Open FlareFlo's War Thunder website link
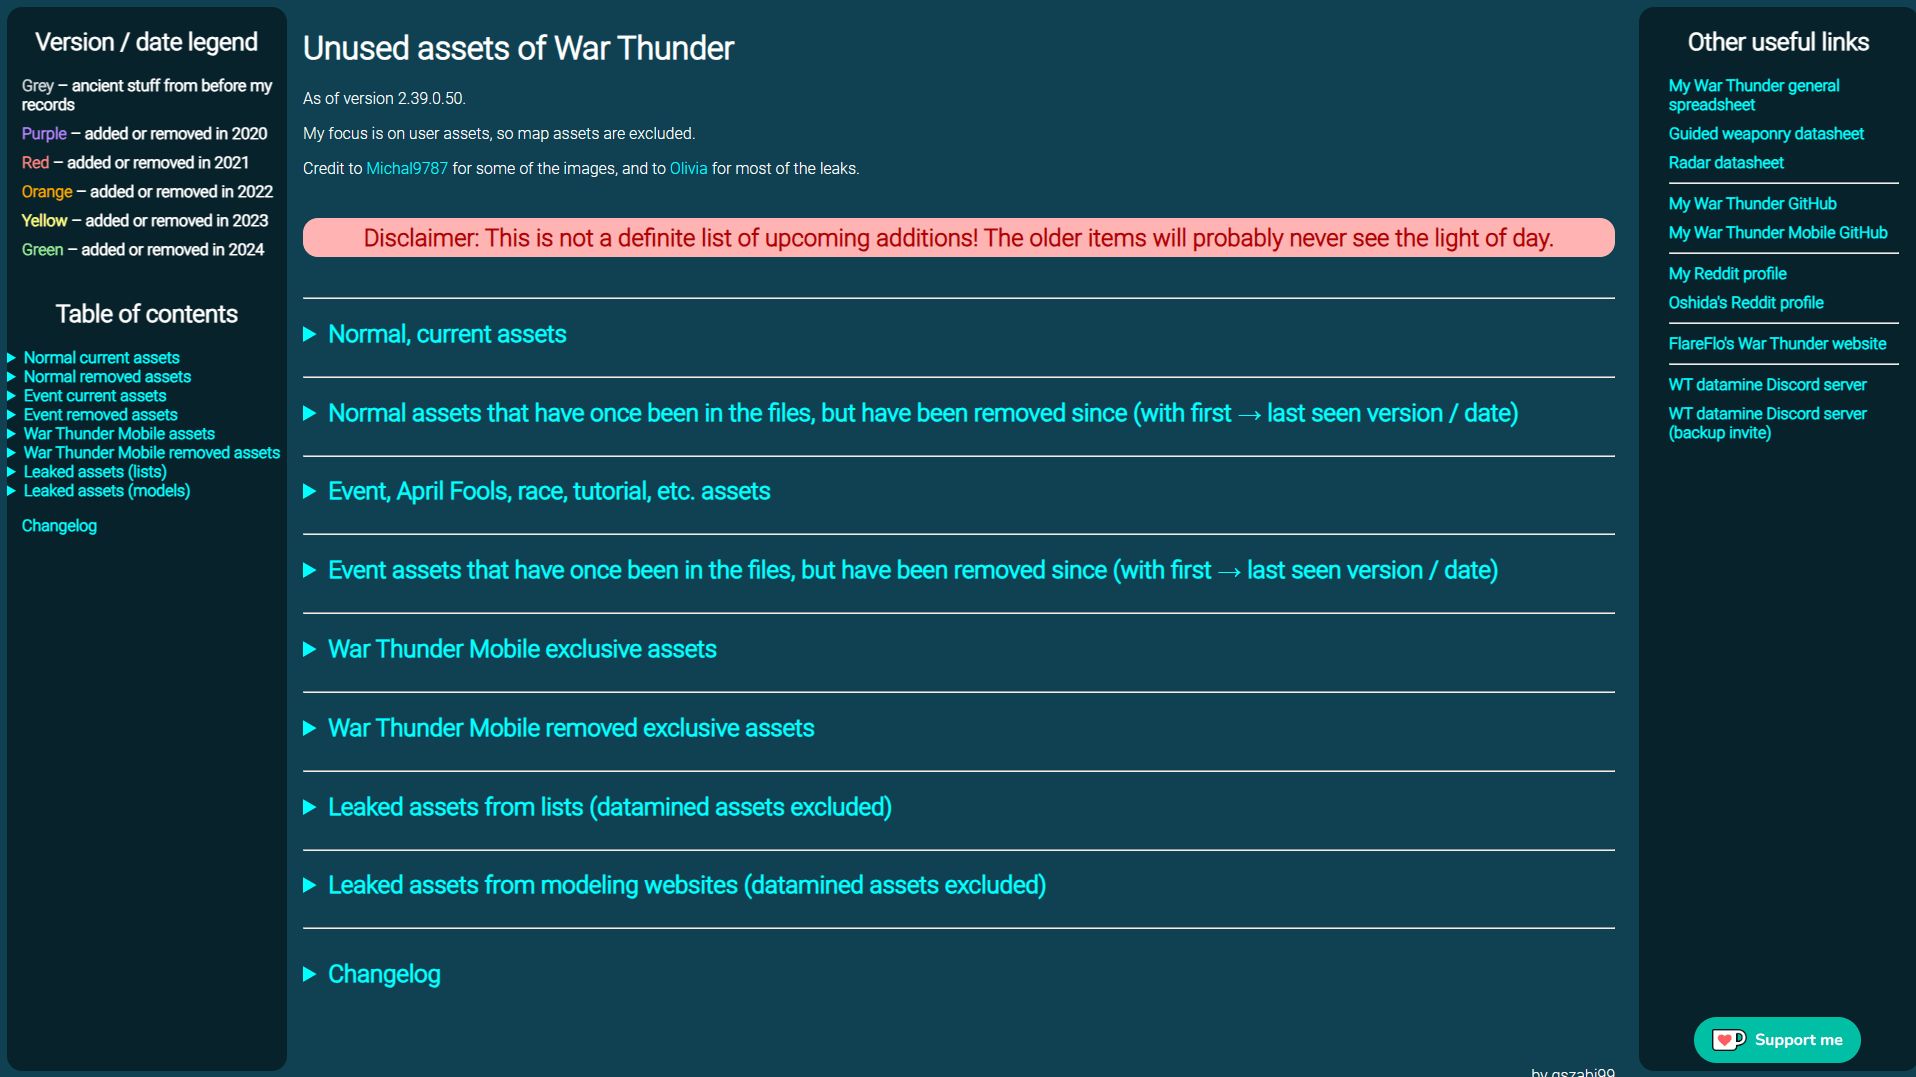 tap(1777, 344)
